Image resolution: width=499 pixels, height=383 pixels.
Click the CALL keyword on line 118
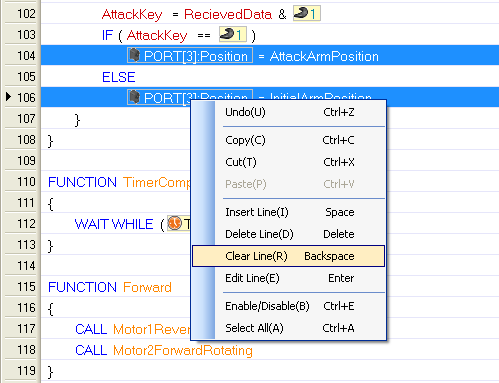(x=91, y=350)
